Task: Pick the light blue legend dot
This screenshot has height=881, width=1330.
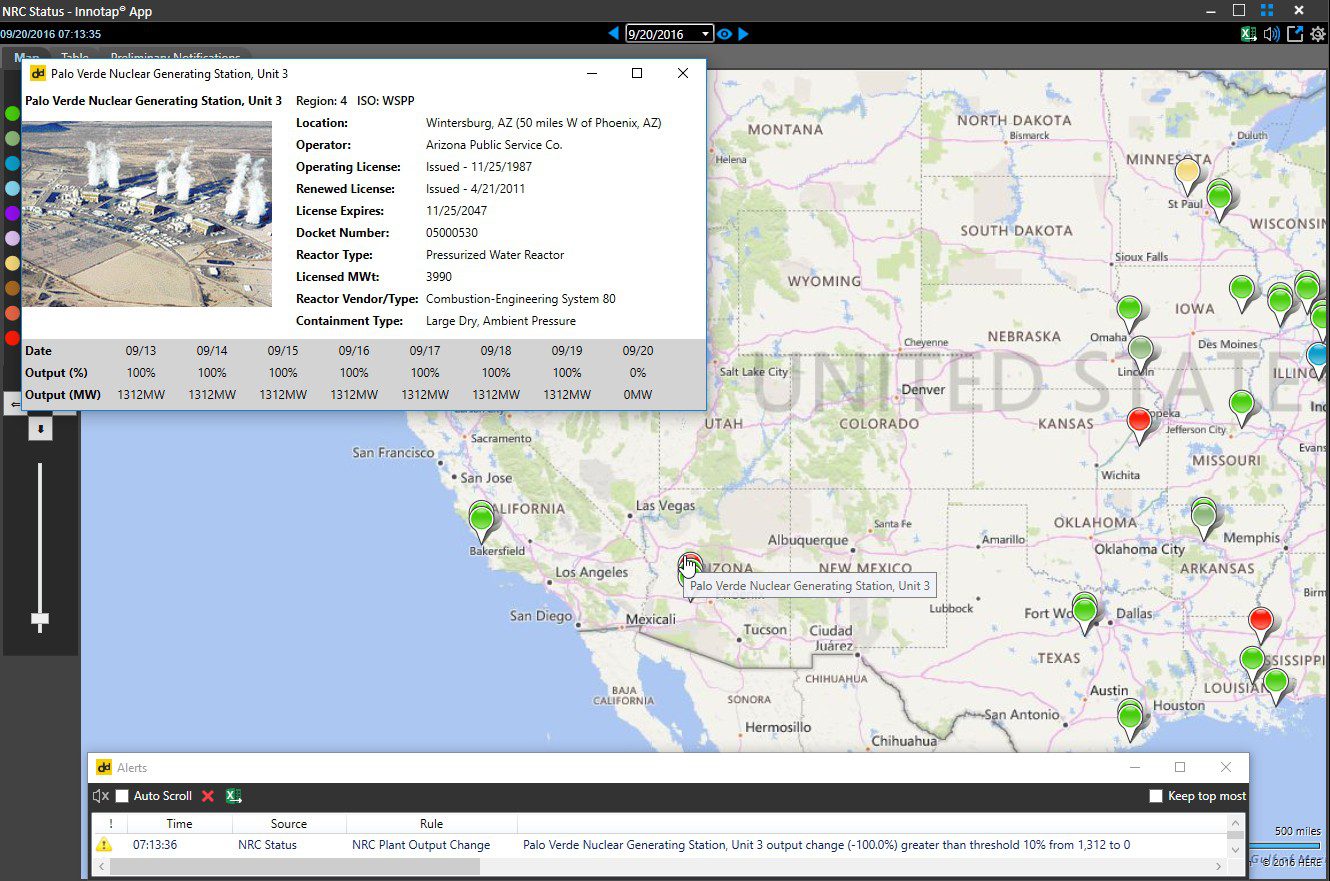Action: (12, 188)
